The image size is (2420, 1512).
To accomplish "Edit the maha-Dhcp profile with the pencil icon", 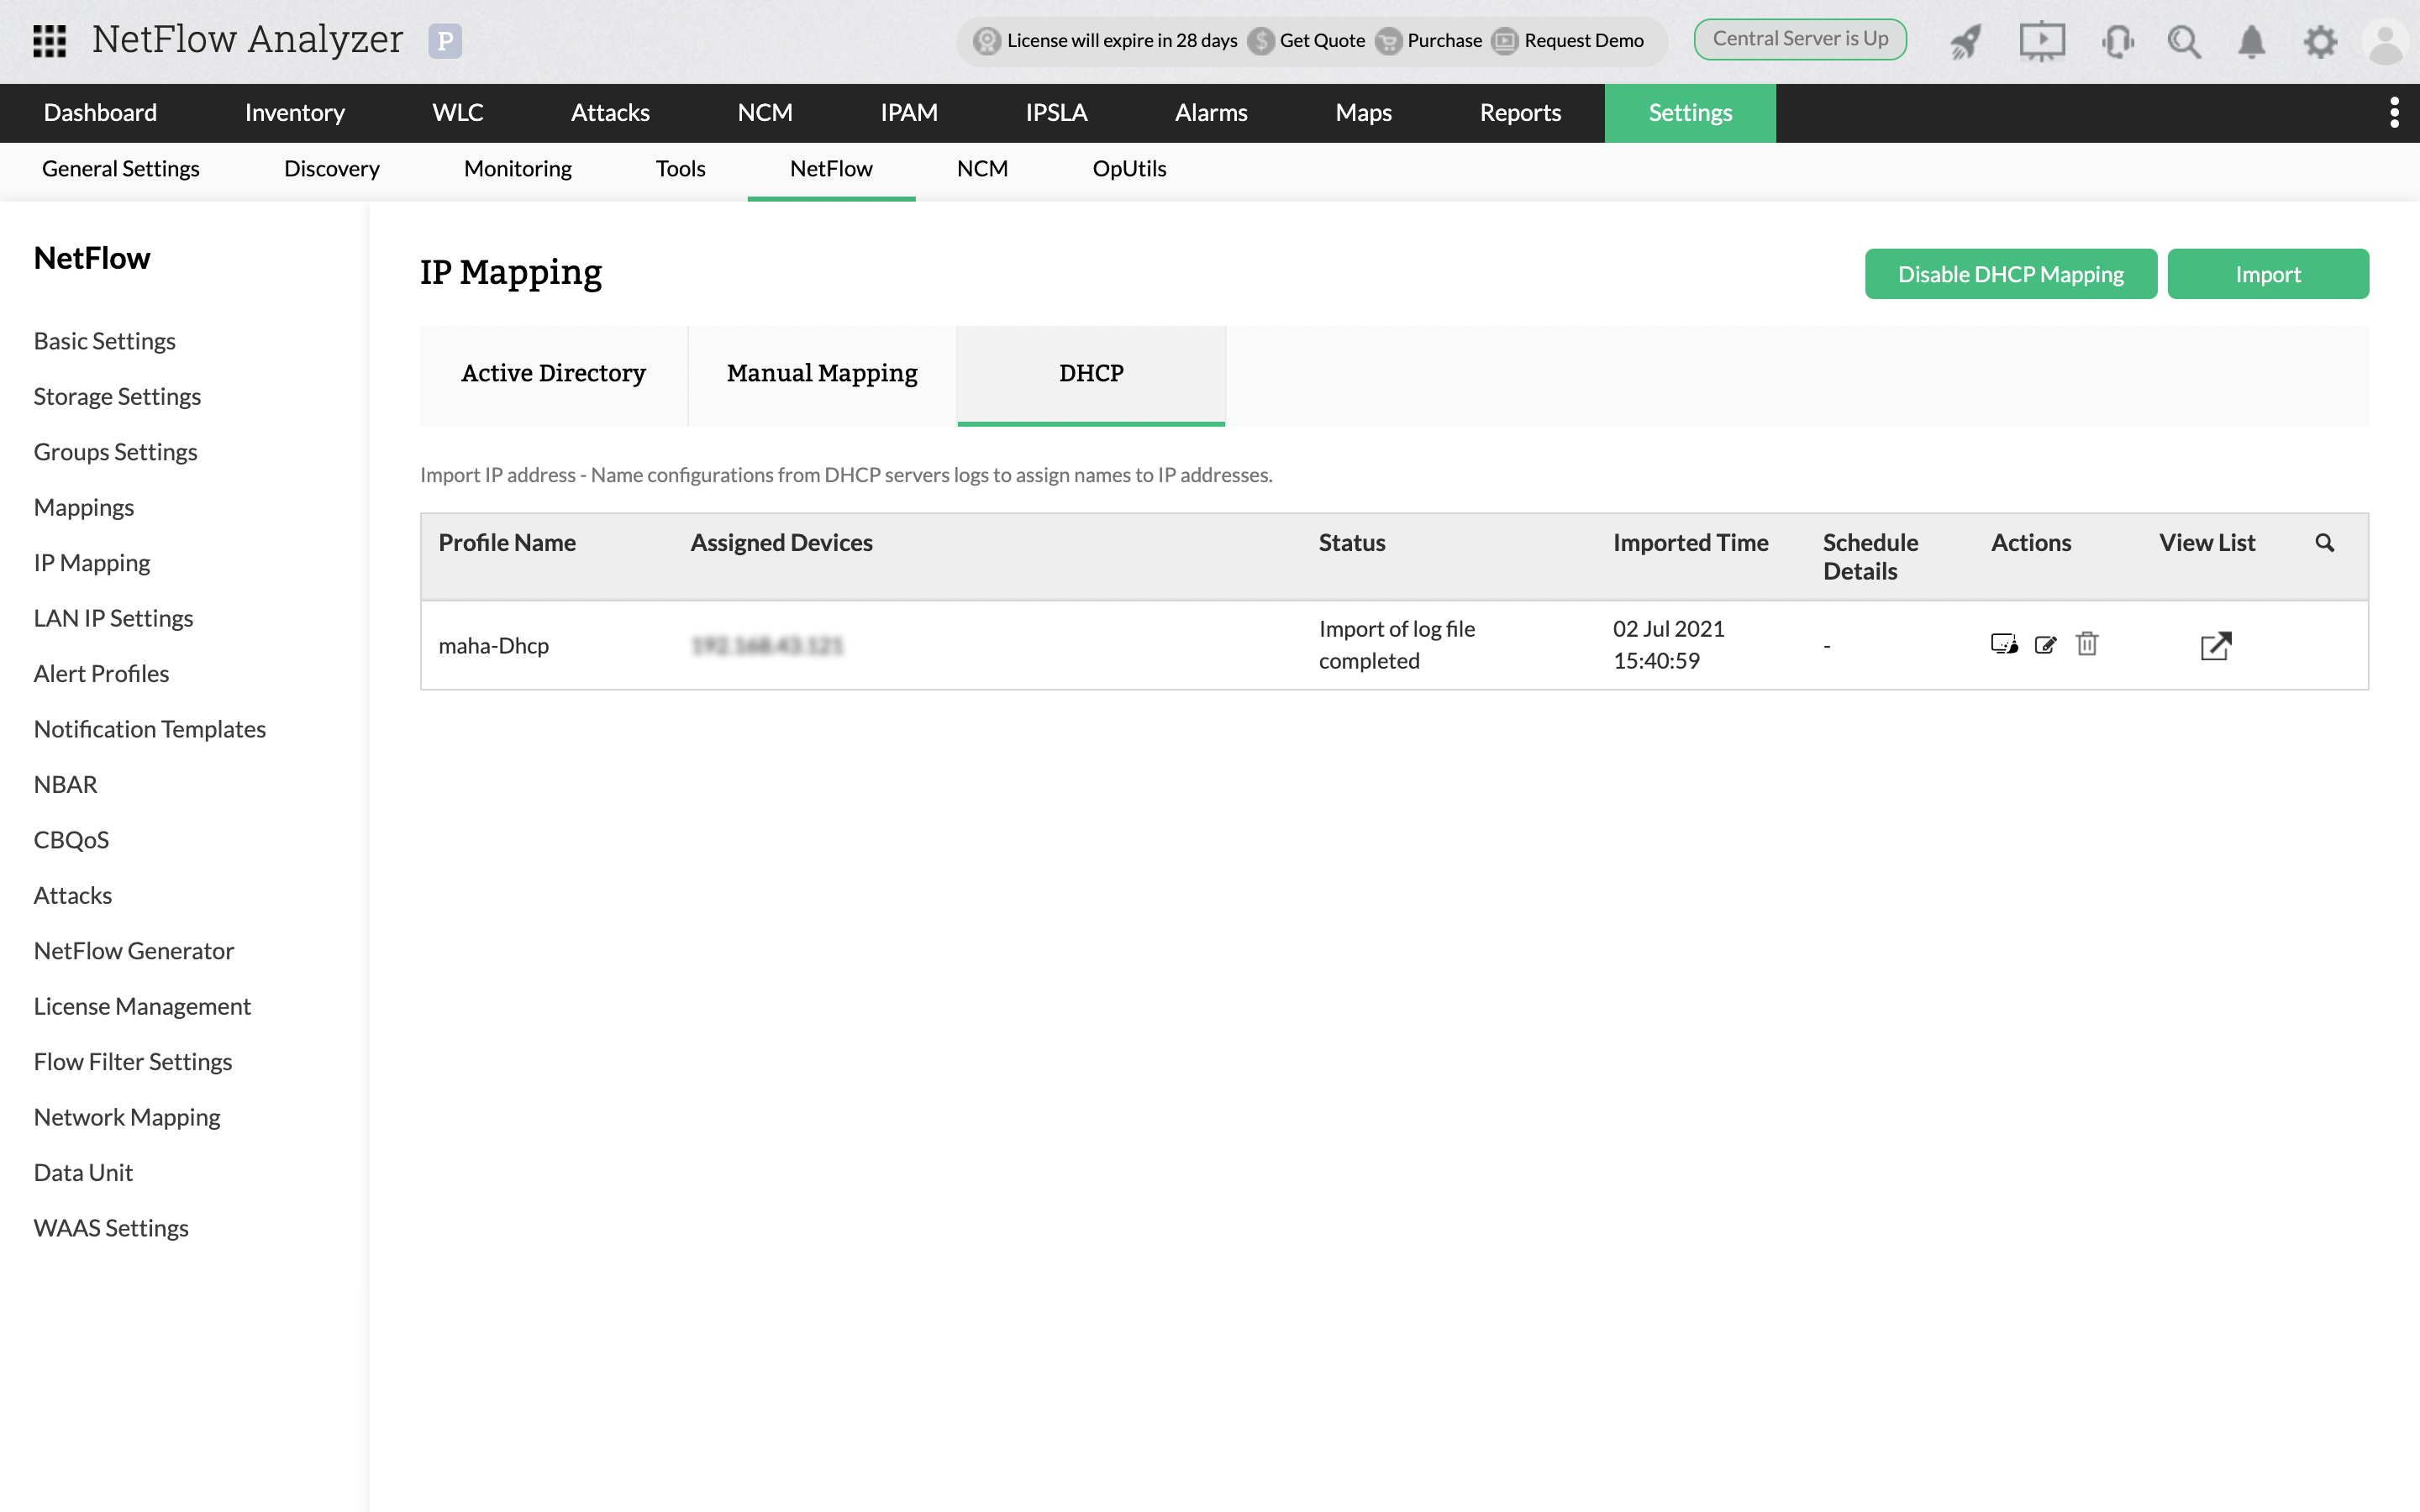I will [x=2045, y=645].
